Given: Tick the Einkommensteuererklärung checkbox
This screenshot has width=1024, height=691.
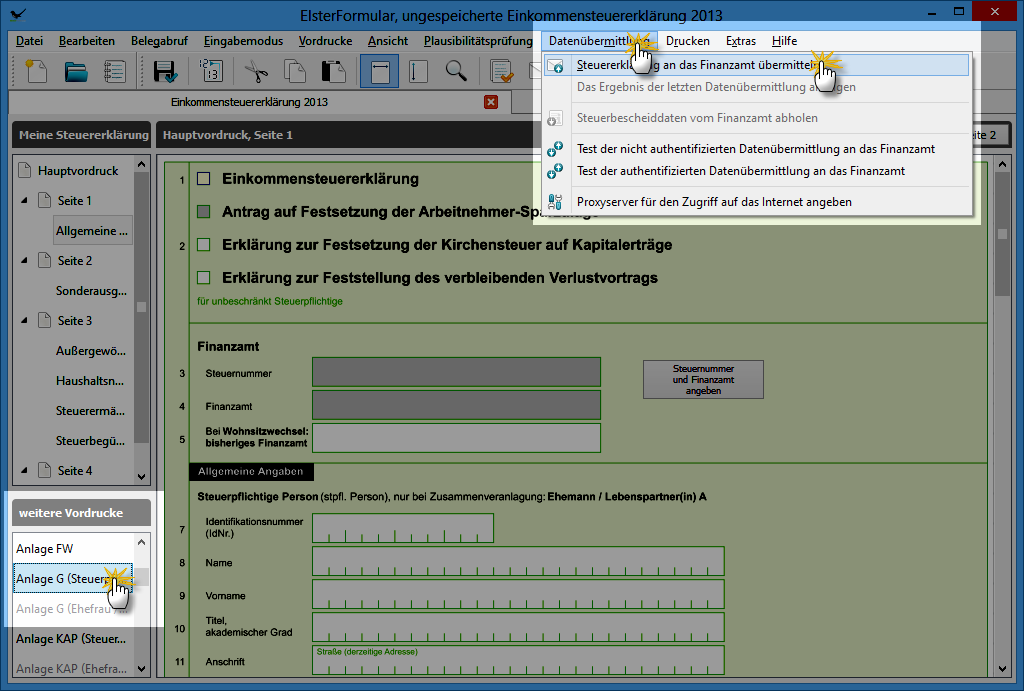Looking at the screenshot, I should 204,179.
